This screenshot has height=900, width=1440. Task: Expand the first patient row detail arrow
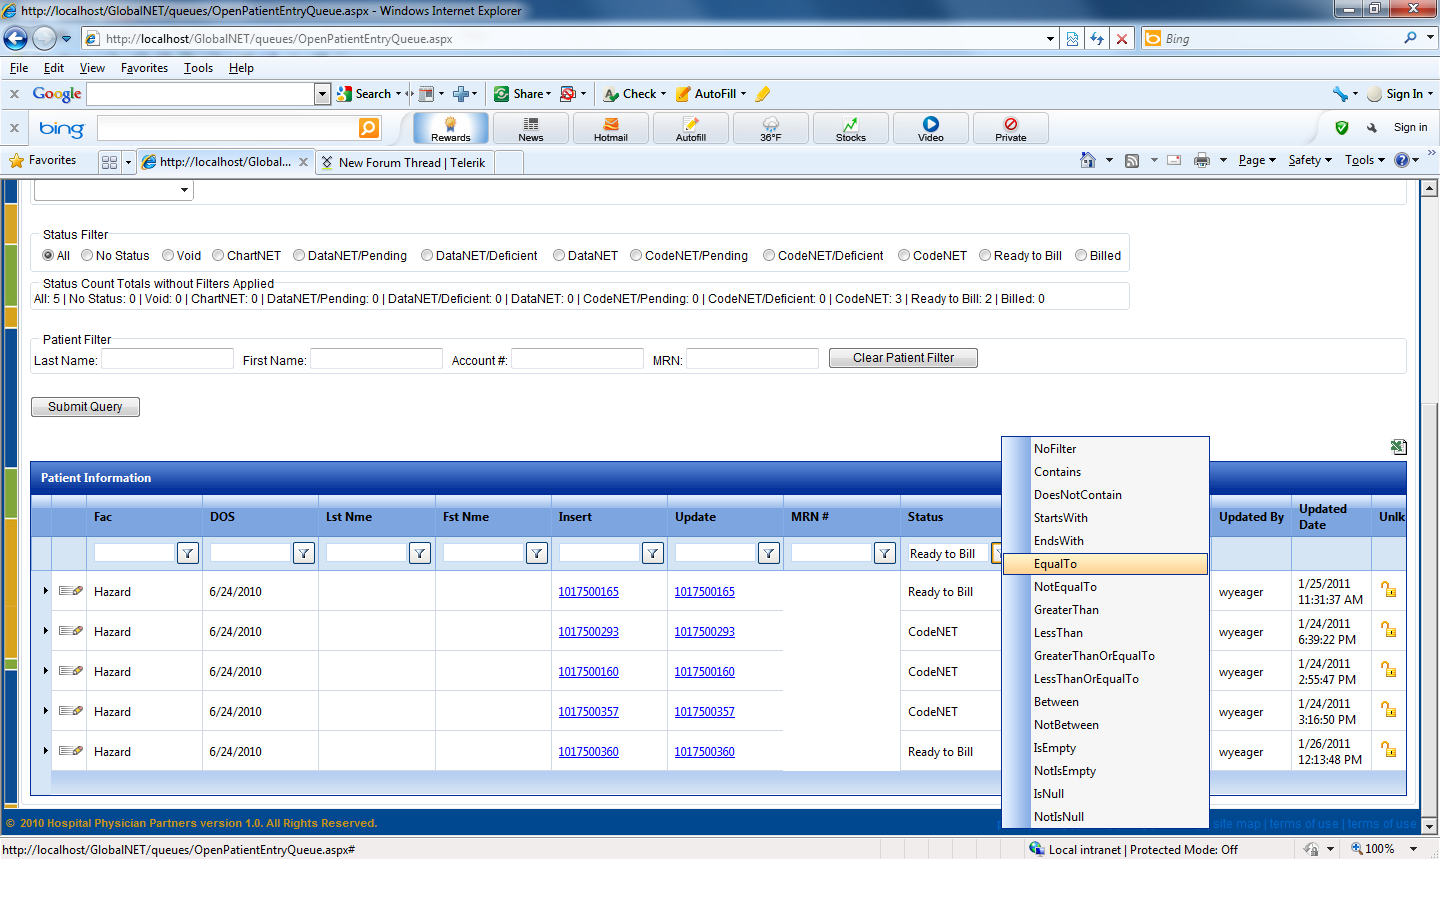coord(45,591)
